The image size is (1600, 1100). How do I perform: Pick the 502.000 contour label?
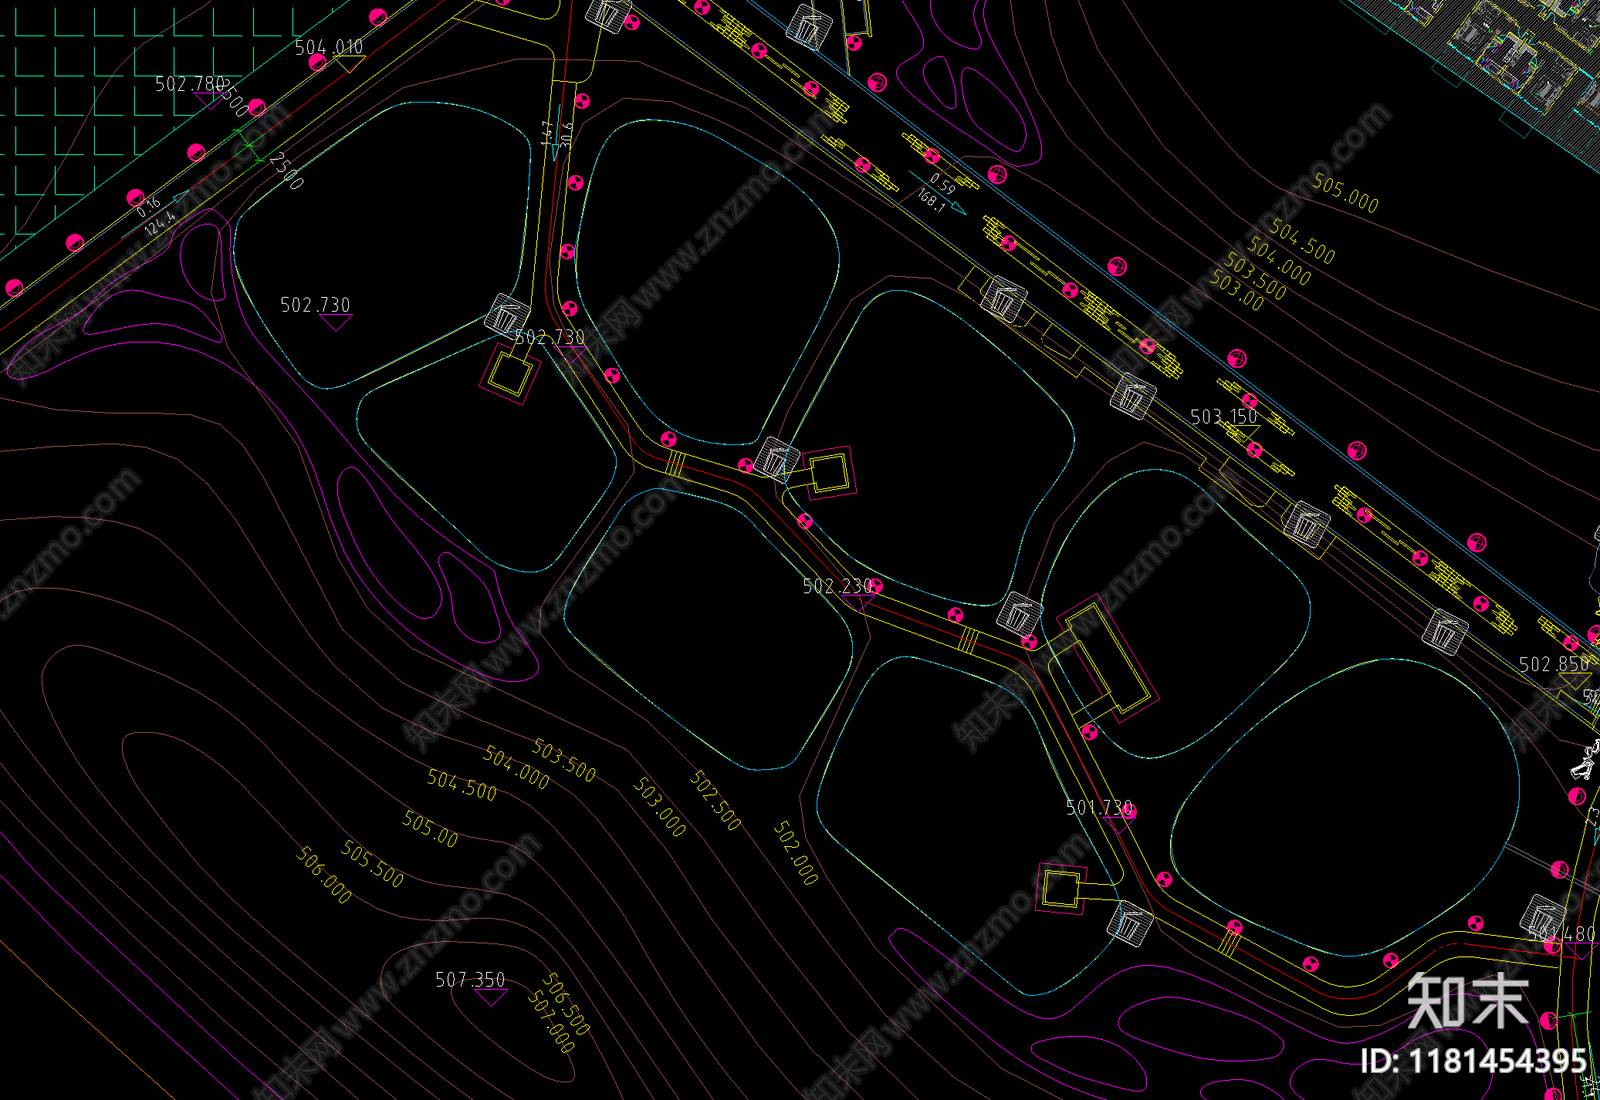click(796, 853)
